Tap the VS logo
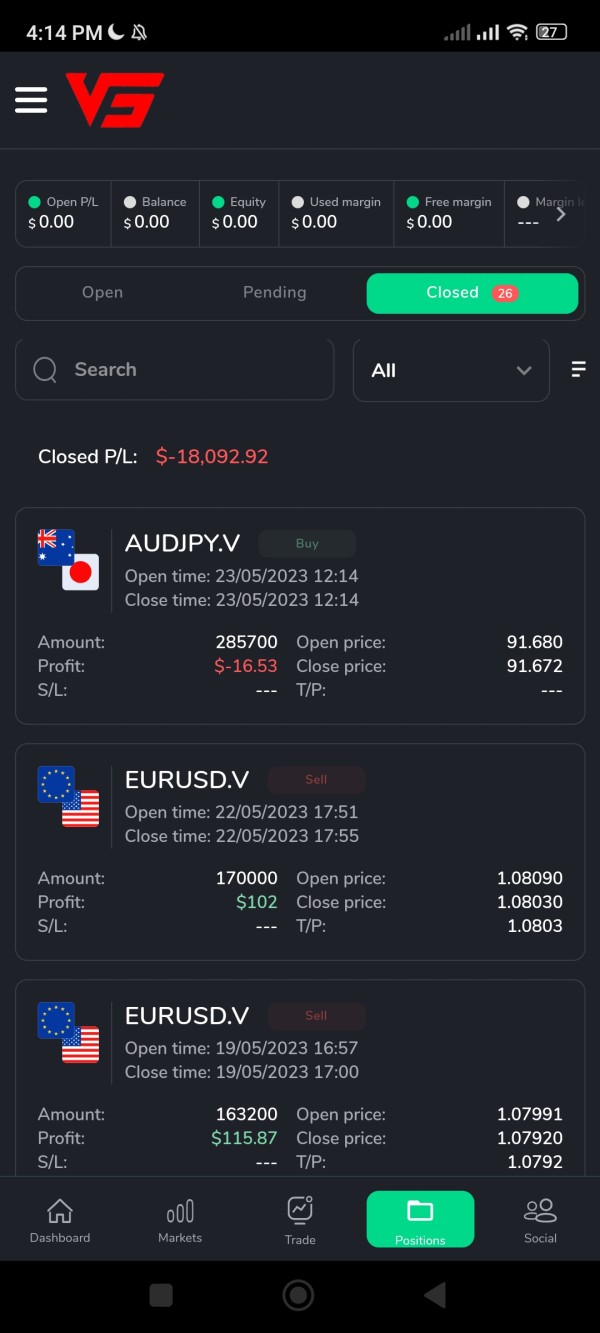 tap(115, 100)
